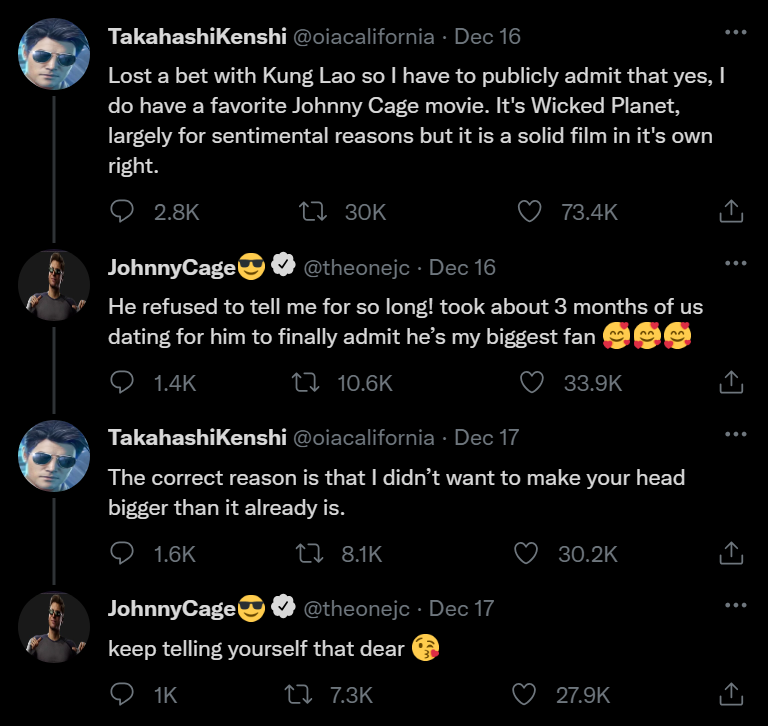The image size is (768, 726).
Task: Share the "biggest fan" tweet
Action: click(x=731, y=382)
